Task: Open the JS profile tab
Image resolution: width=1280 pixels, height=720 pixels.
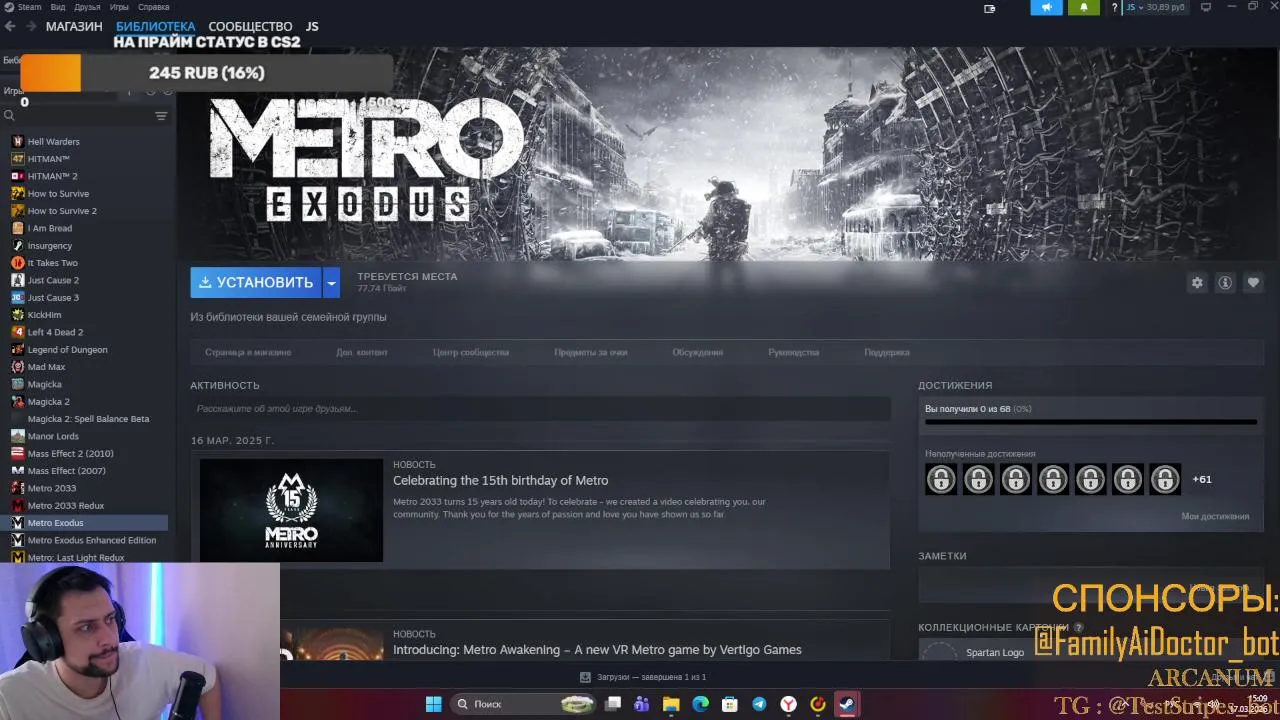Action: pos(312,26)
